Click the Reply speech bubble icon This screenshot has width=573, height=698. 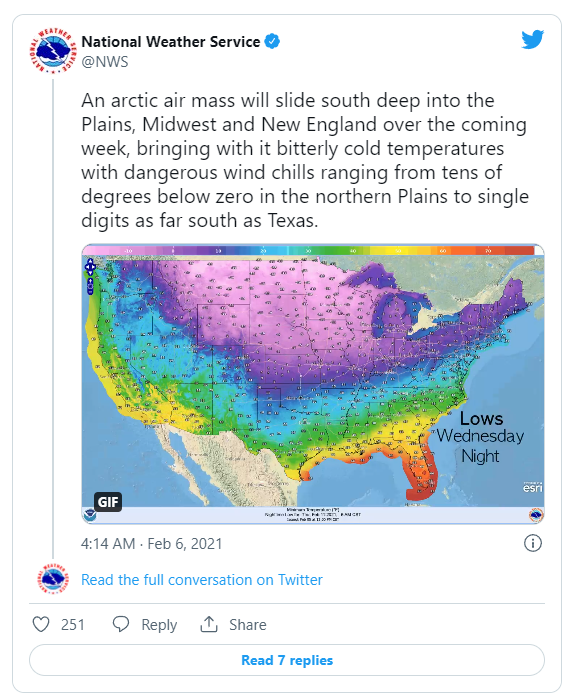pyautogui.click(x=121, y=624)
